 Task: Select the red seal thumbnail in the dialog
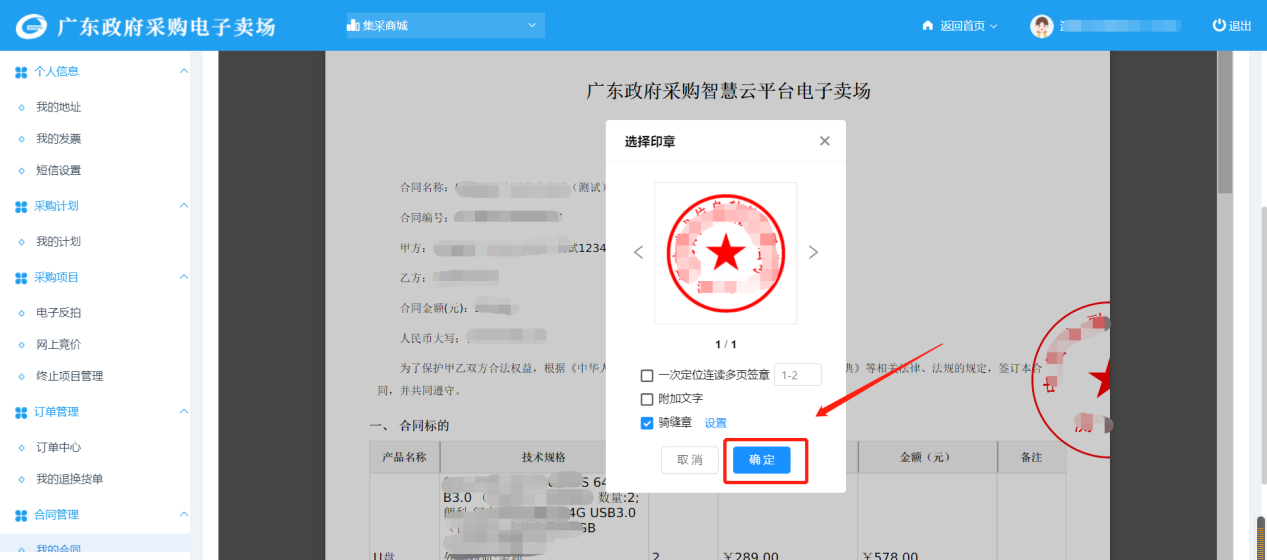coord(726,253)
